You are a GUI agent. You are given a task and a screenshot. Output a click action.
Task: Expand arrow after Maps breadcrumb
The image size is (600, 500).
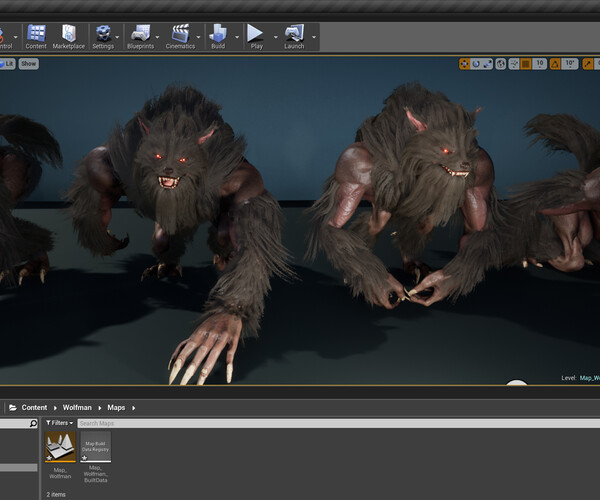(133, 408)
